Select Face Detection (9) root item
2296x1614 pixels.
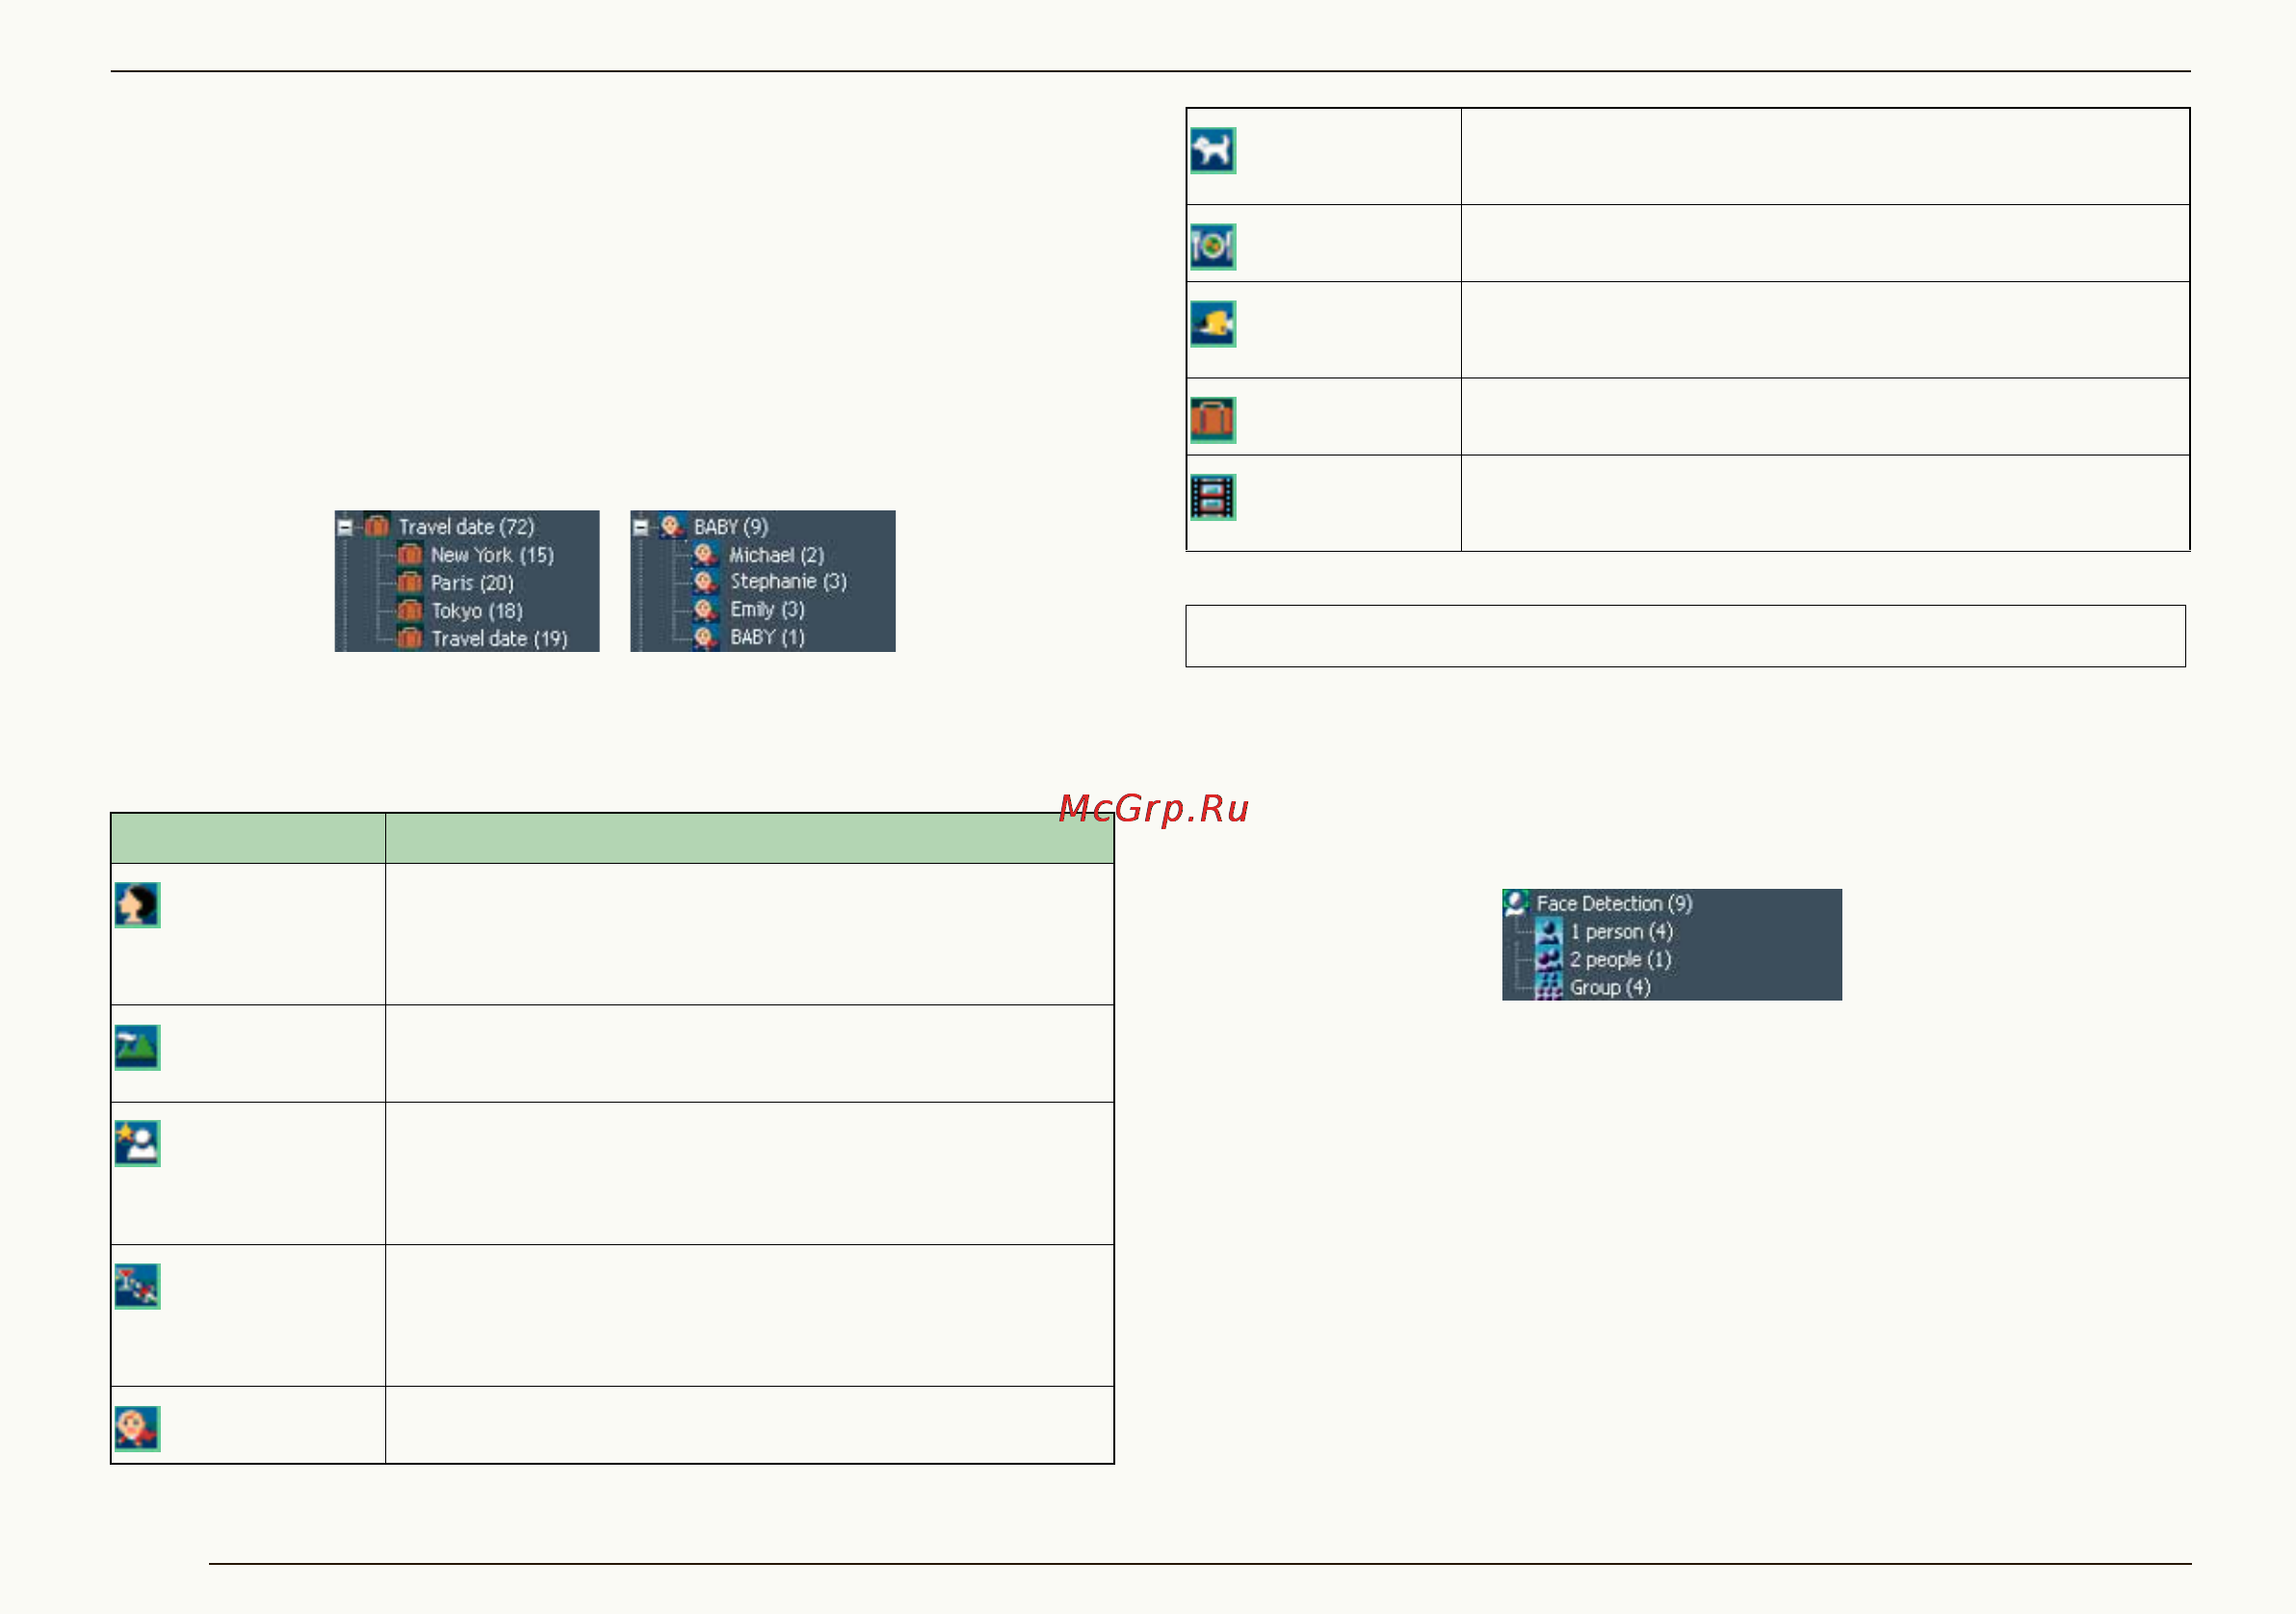(x=1614, y=904)
